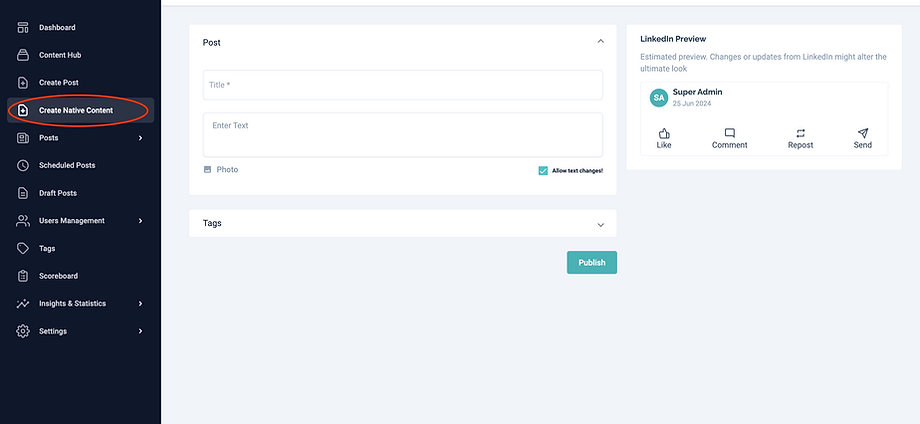Image resolution: width=920 pixels, height=424 pixels.
Task: Click the LinkedIn Preview heading
Action: (x=673, y=39)
